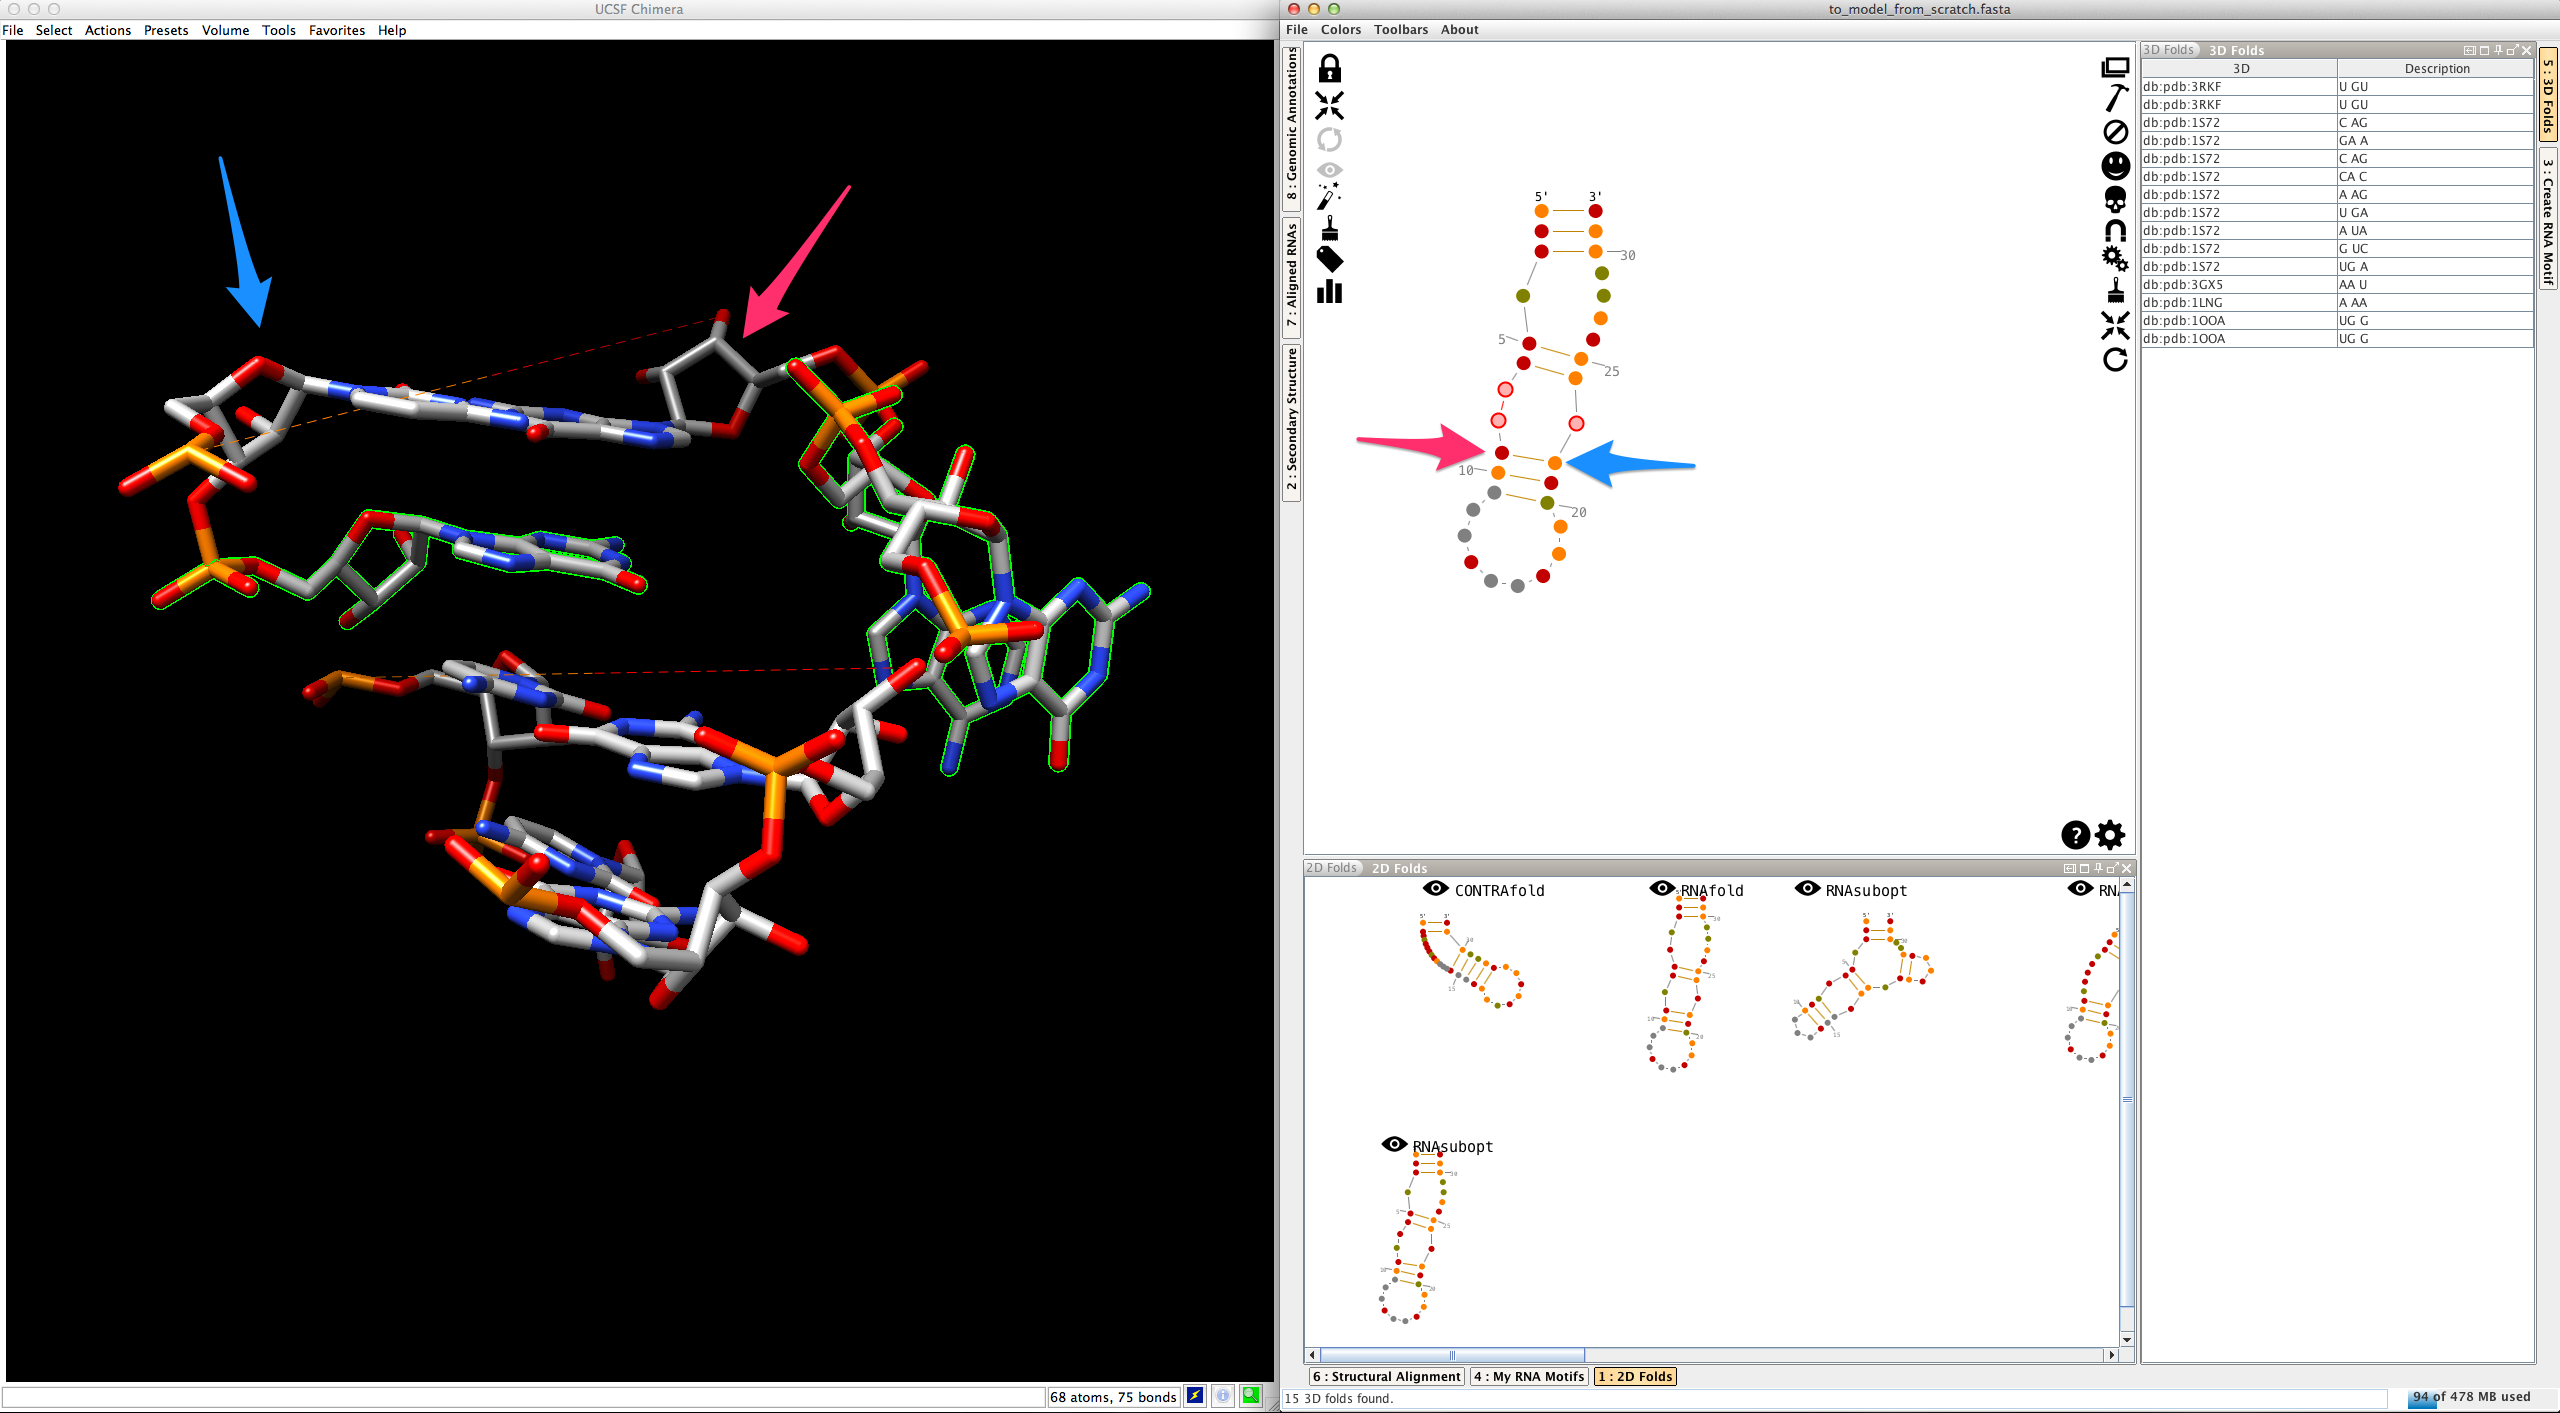Select the 5 : 3D Folds side tab
The width and height of the screenshot is (2560, 1413).
click(2548, 96)
